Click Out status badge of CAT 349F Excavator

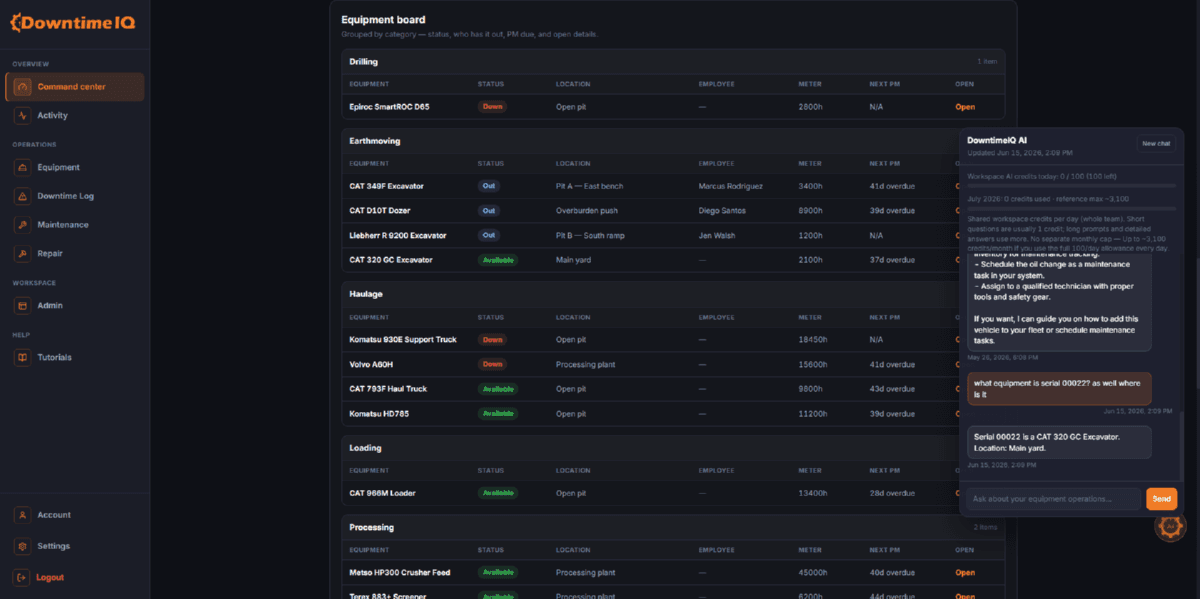(x=489, y=186)
